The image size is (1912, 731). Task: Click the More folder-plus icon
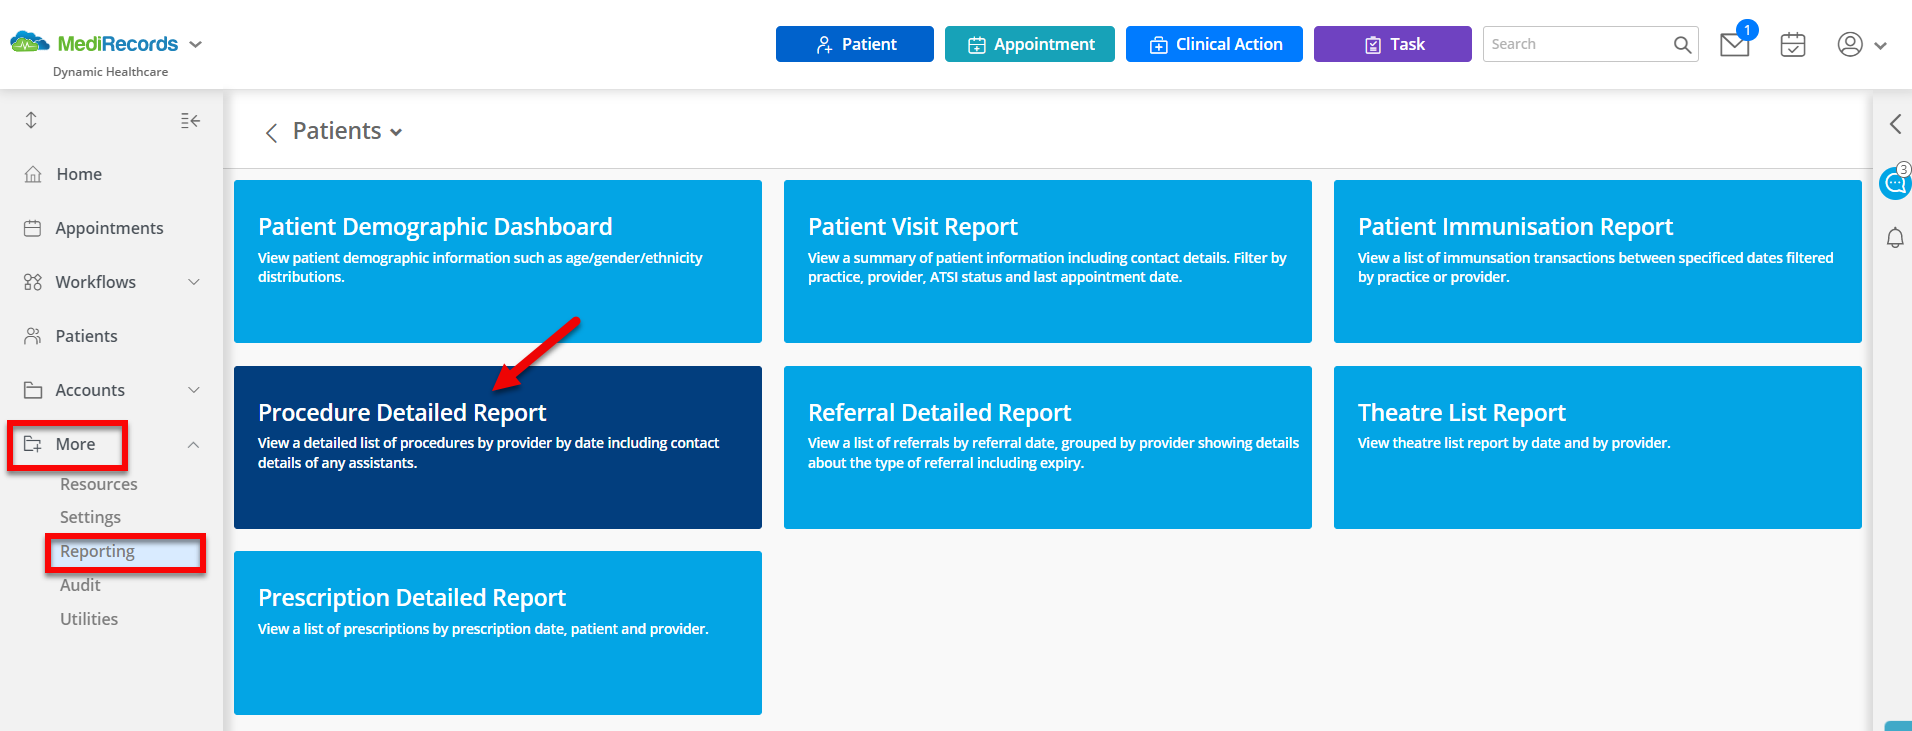(33, 444)
